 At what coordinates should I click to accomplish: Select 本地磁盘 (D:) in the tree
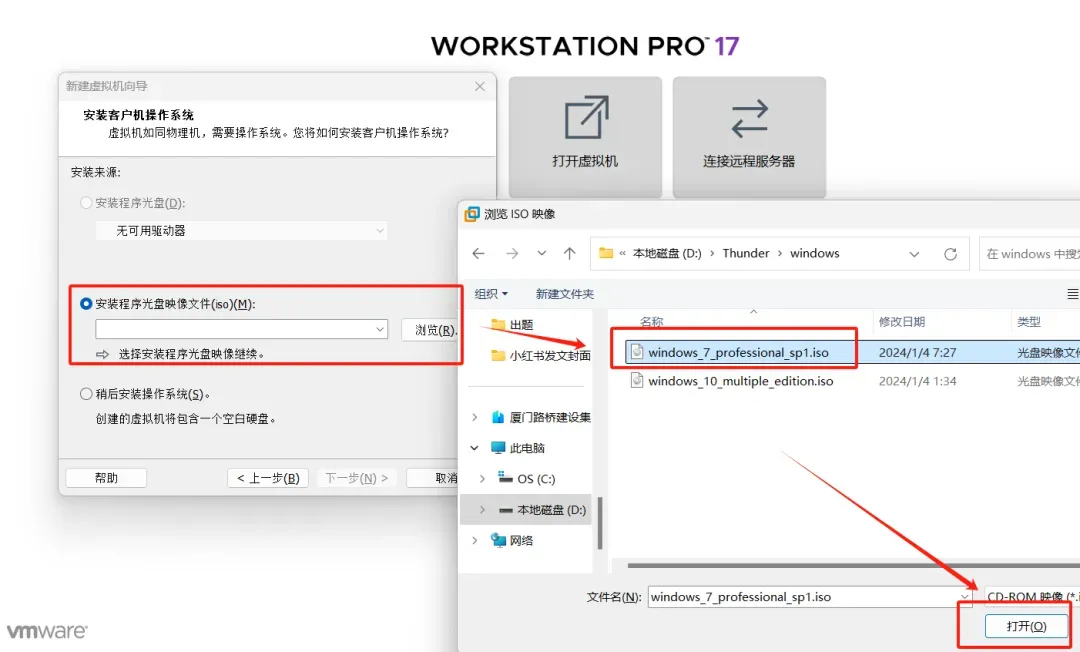543,509
